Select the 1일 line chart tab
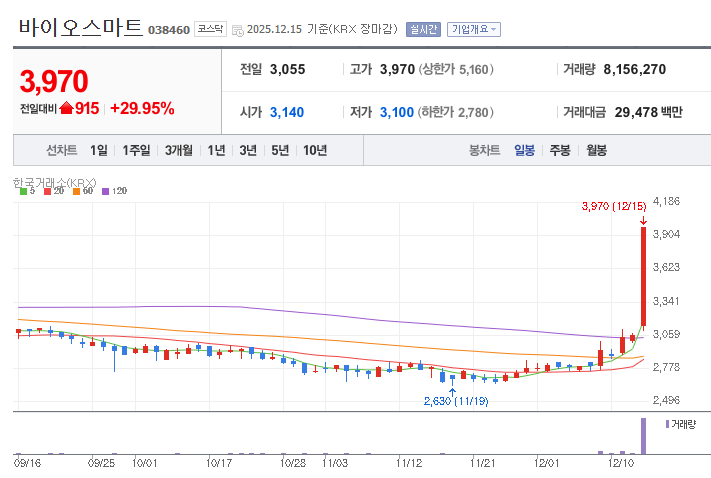This screenshot has width=711, height=478. coord(98,150)
